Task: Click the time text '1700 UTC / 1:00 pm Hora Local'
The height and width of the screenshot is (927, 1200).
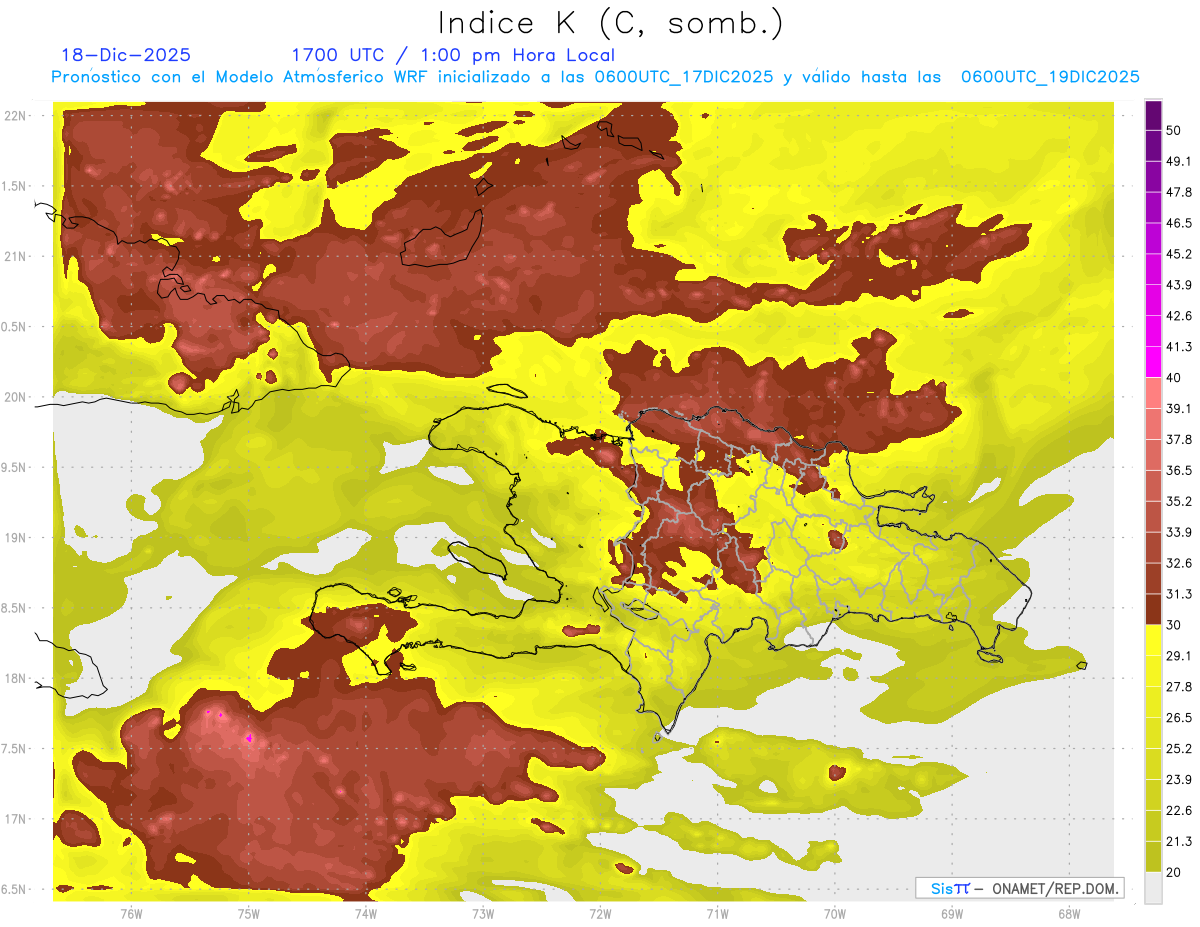Action: (453, 55)
